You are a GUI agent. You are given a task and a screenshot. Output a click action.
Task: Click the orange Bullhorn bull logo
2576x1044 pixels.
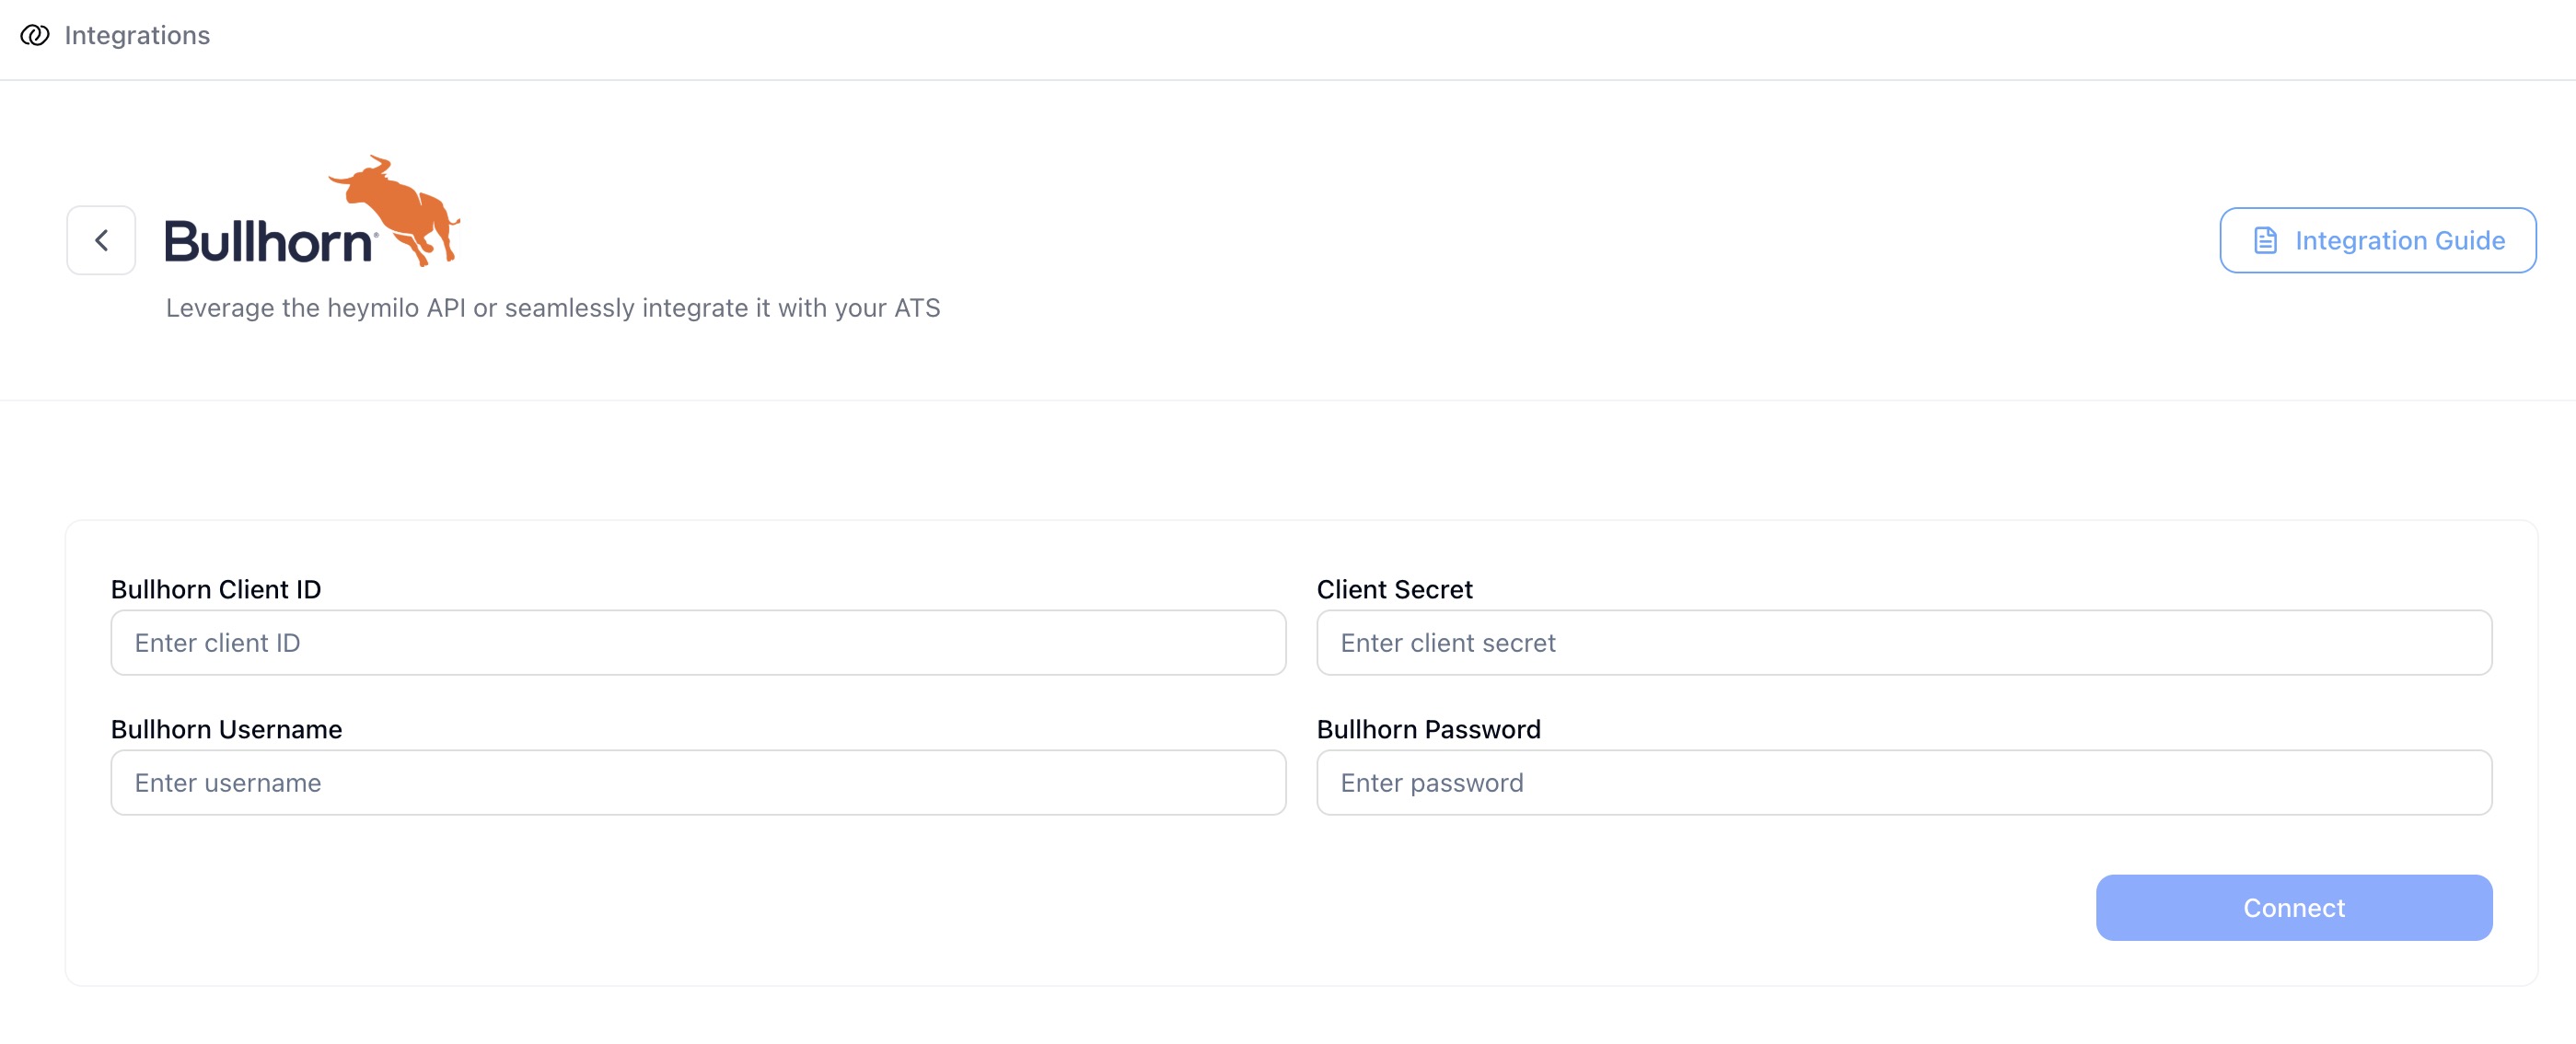(400, 207)
